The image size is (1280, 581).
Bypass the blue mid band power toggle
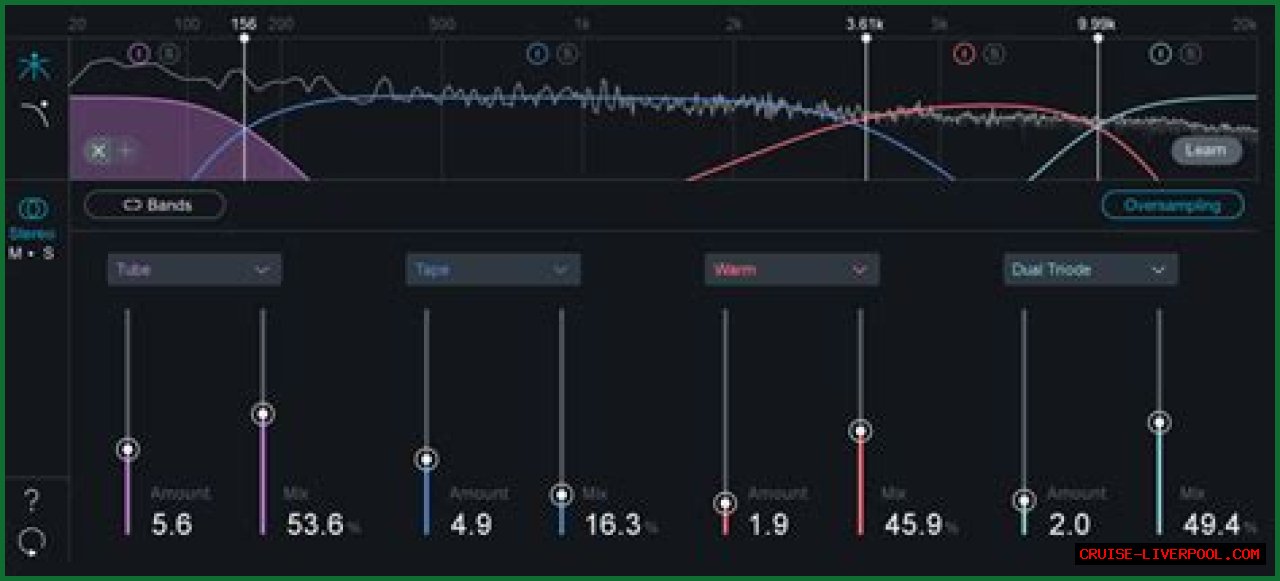pyautogui.click(x=538, y=54)
